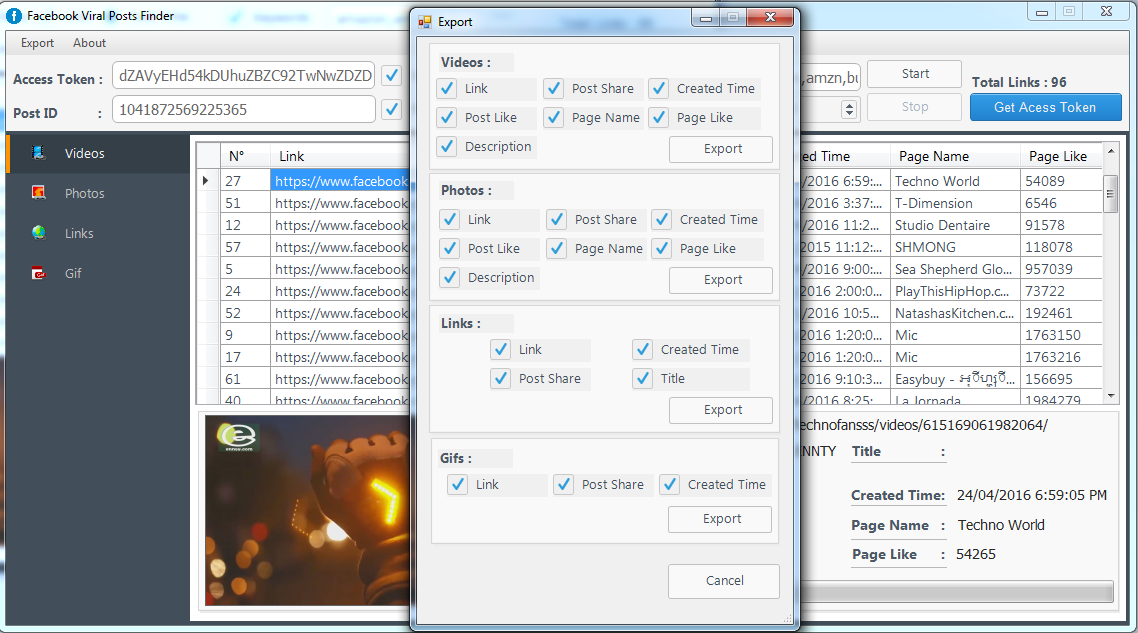Click the Get Acess Token button
Image resolution: width=1138 pixels, height=633 pixels.
point(1045,107)
